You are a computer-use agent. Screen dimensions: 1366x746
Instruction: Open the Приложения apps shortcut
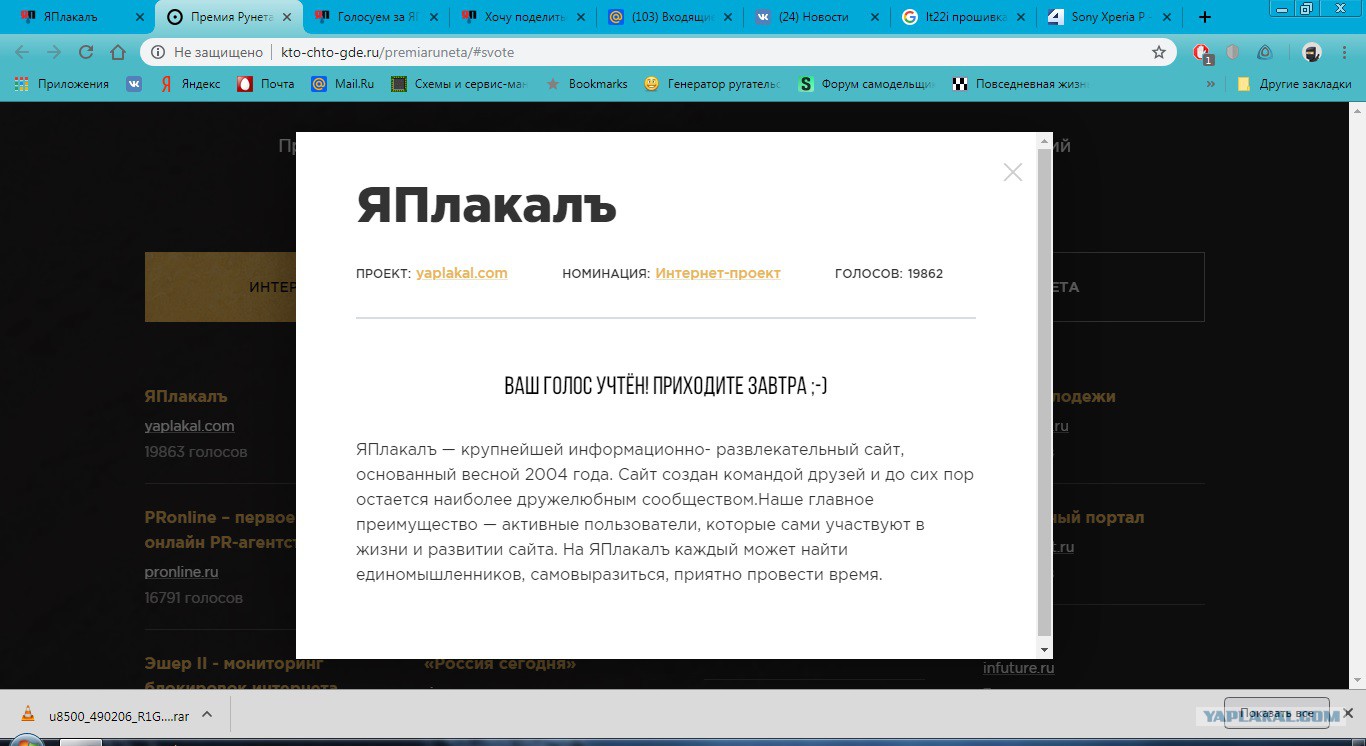coord(61,84)
